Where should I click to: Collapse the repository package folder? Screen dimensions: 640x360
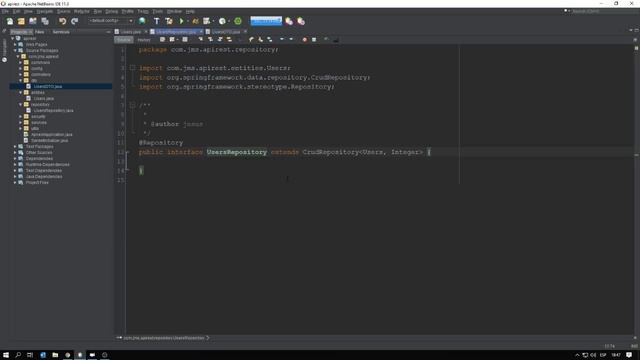pyautogui.click(x=21, y=104)
